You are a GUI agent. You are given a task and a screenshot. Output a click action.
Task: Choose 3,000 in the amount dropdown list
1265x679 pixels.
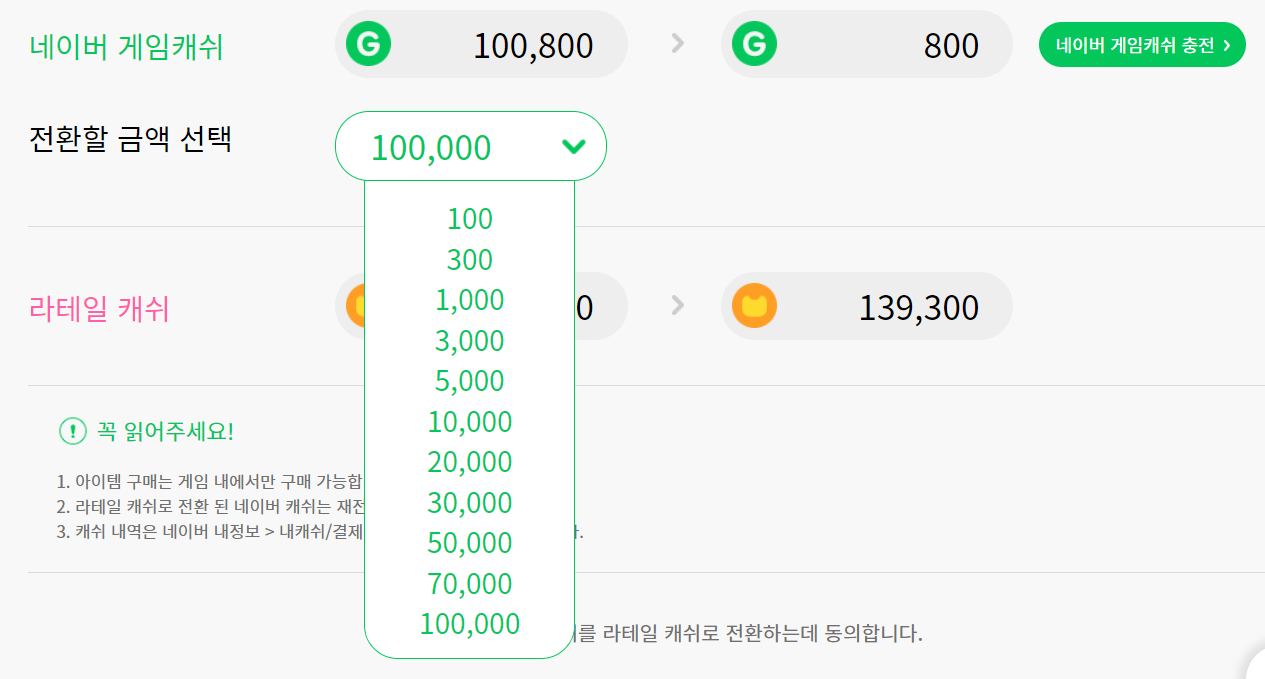point(470,341)
